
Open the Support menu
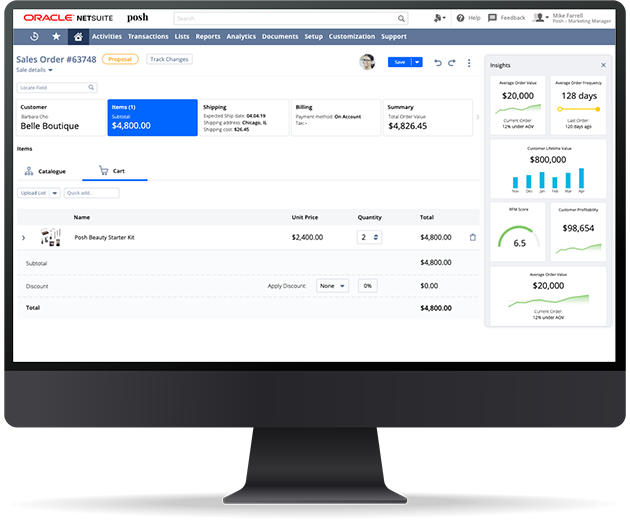tap(394, 37)
